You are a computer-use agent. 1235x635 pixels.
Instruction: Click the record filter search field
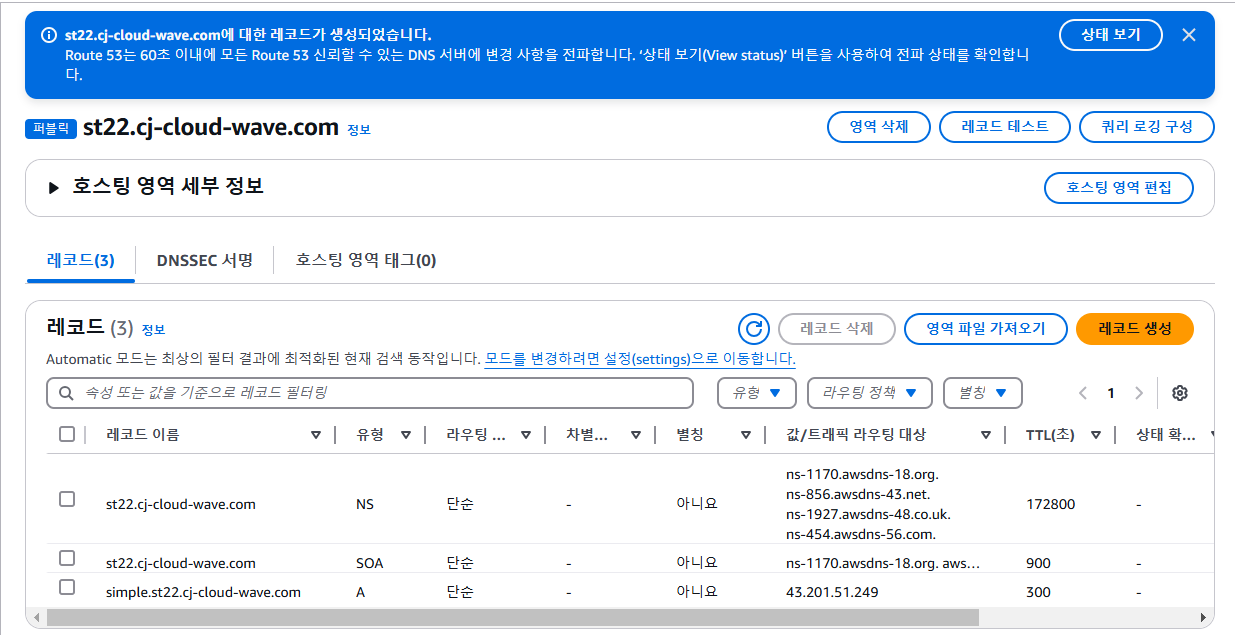[370, 393]
